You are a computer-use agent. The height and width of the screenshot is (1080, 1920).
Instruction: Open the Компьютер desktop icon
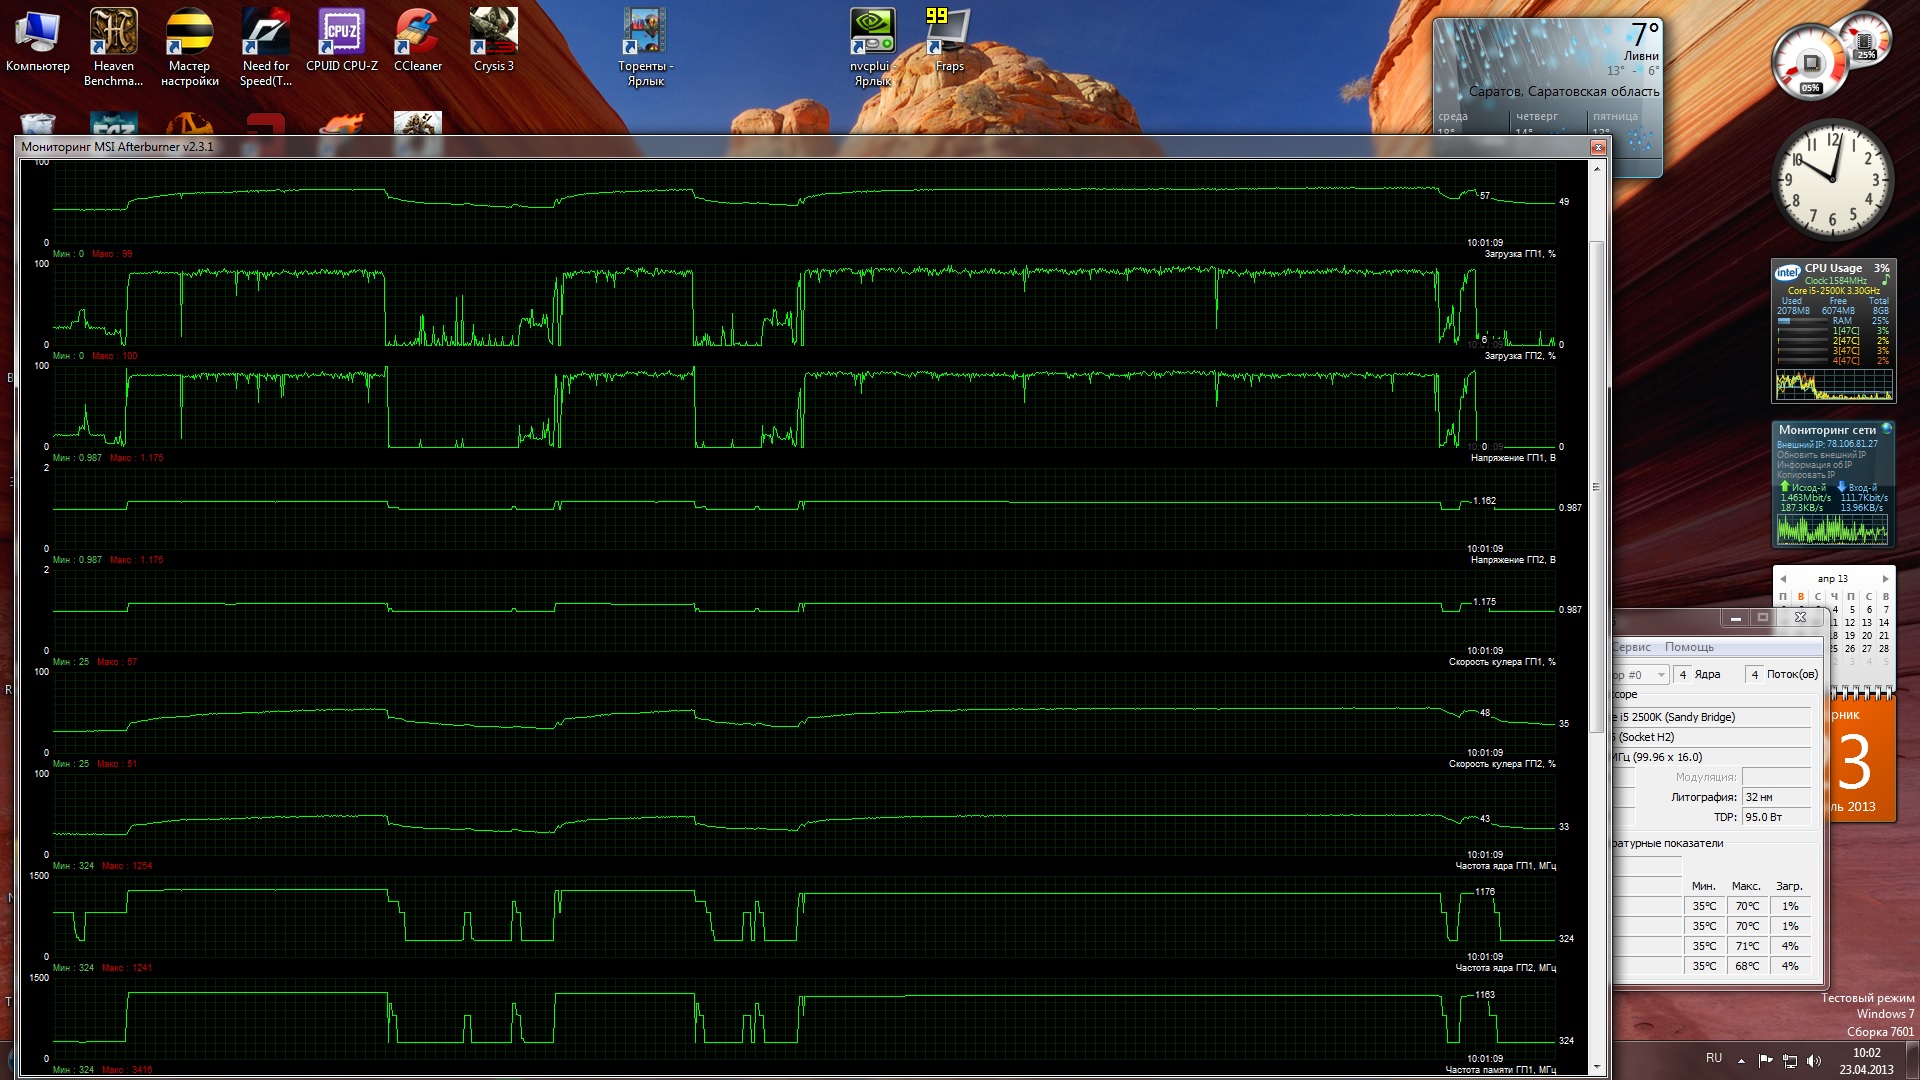pos(37,33)
